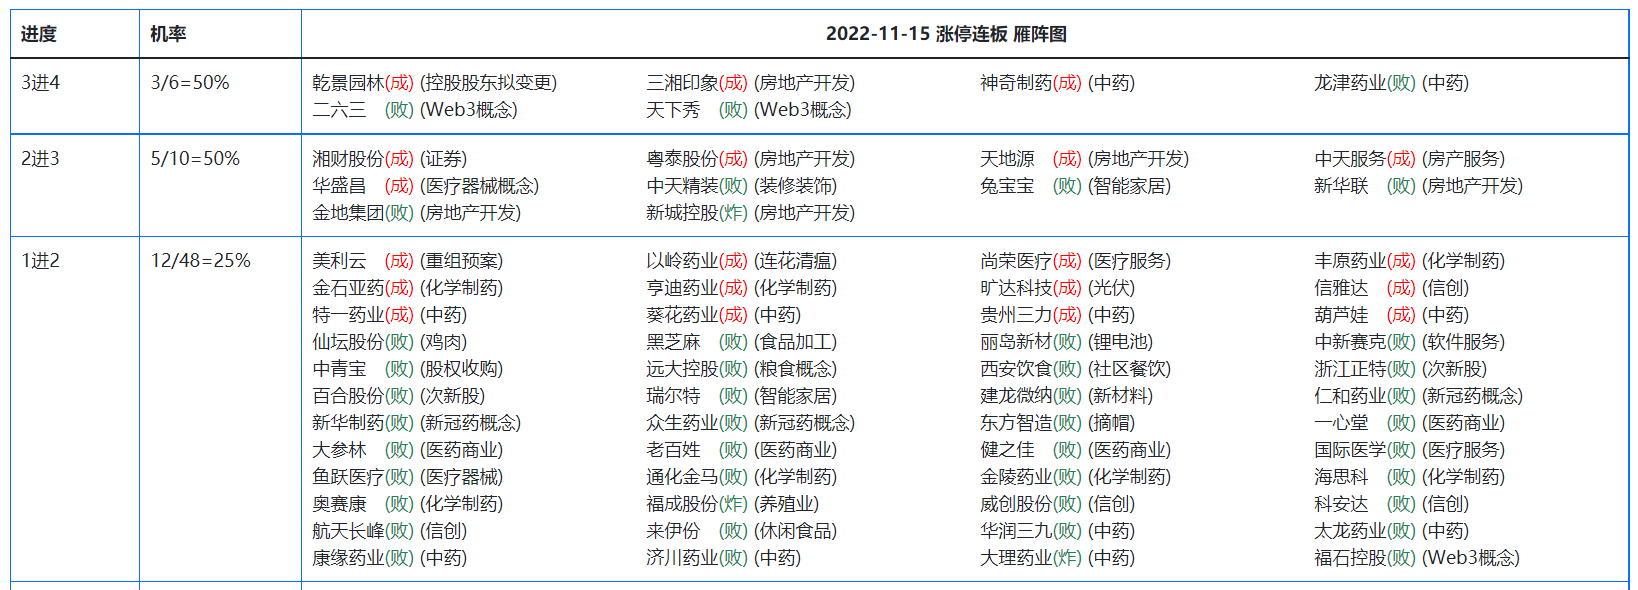Image resolution: width=1638 pixels, height=590 pixels.
Task: Click the 机率 column header
Action: click(x=168, y=34)
